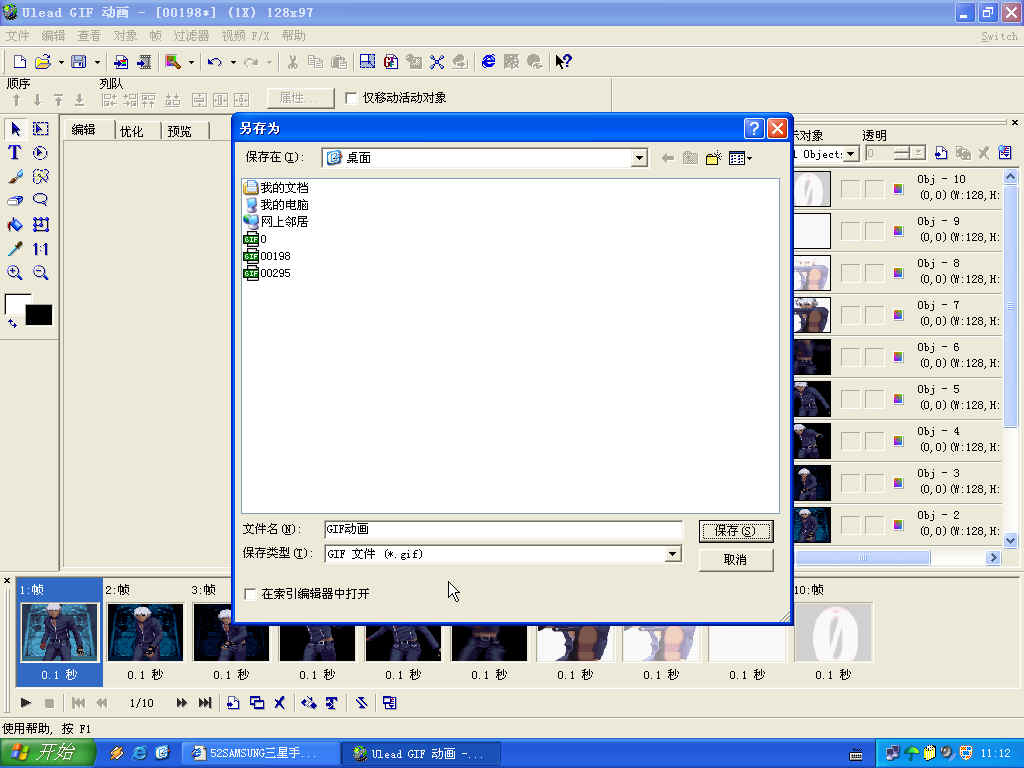This screenshot has height=768, width=1024.
Task: Click the black background color swatch
Action: [39, 315]
